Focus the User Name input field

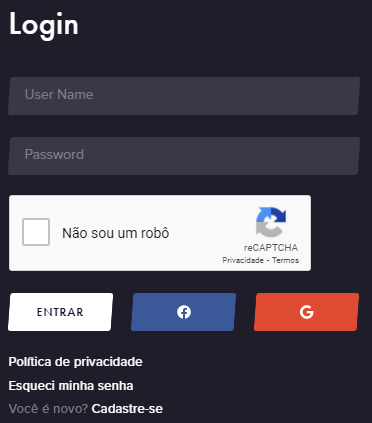pos(184,96)
